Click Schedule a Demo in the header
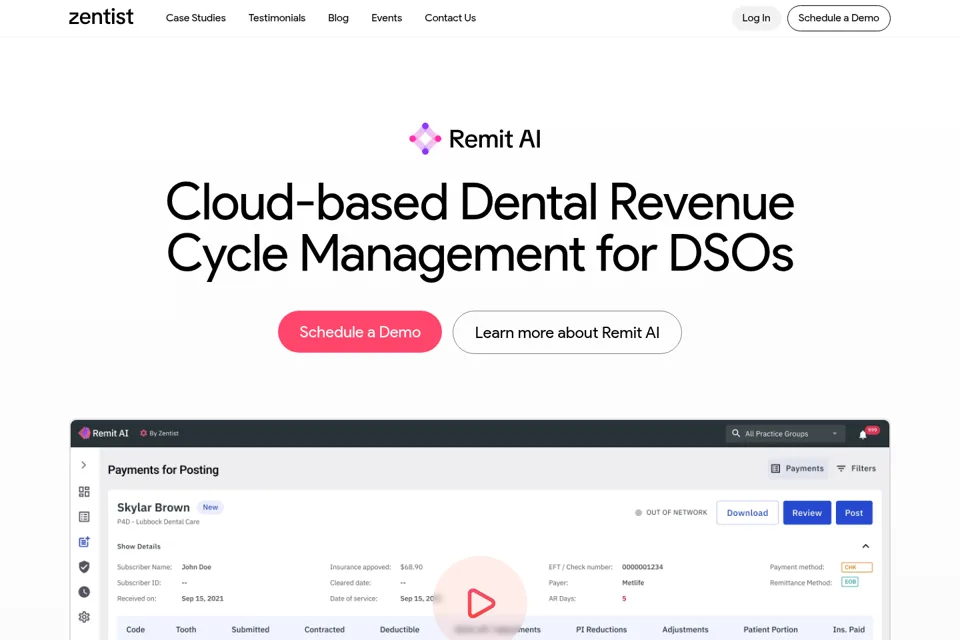Viewport: 960px width, 640px height. tap(838, 18)
